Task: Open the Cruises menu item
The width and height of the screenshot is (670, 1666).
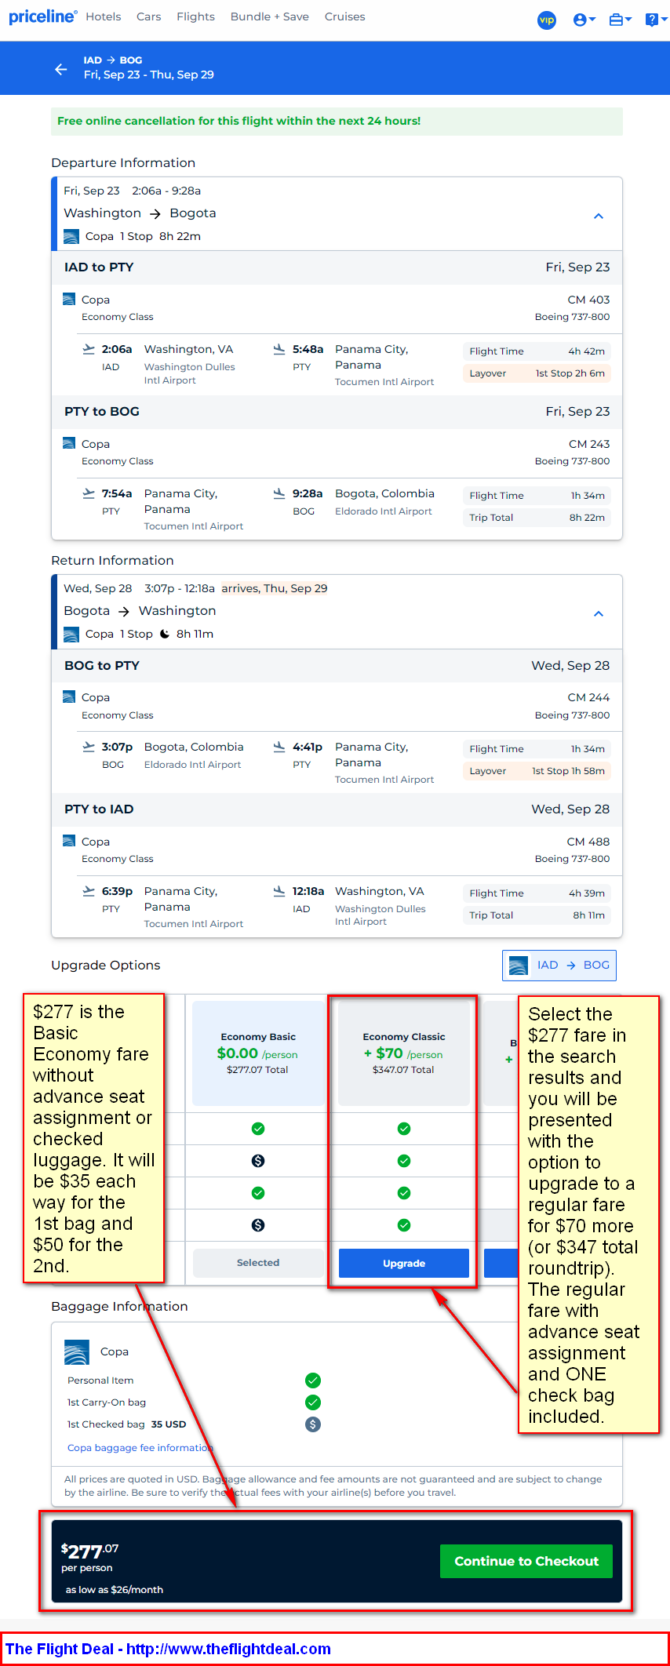Action: [344, 17]
